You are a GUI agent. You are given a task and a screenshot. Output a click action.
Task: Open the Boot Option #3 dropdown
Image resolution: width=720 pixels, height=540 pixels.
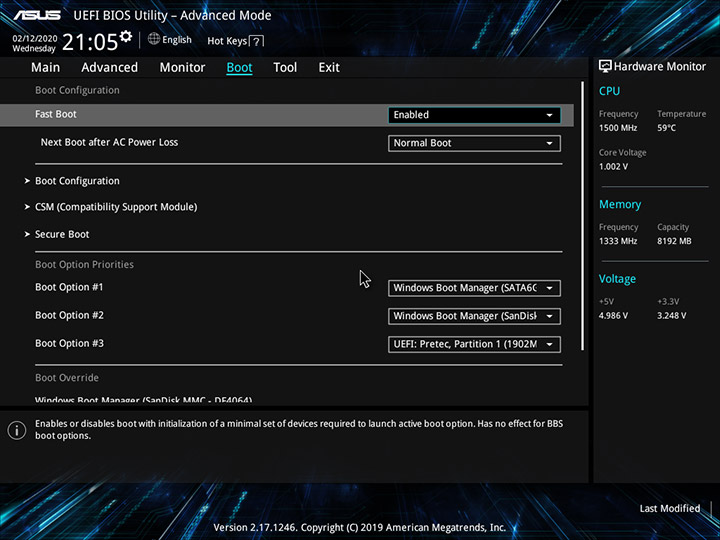point(474,344)
